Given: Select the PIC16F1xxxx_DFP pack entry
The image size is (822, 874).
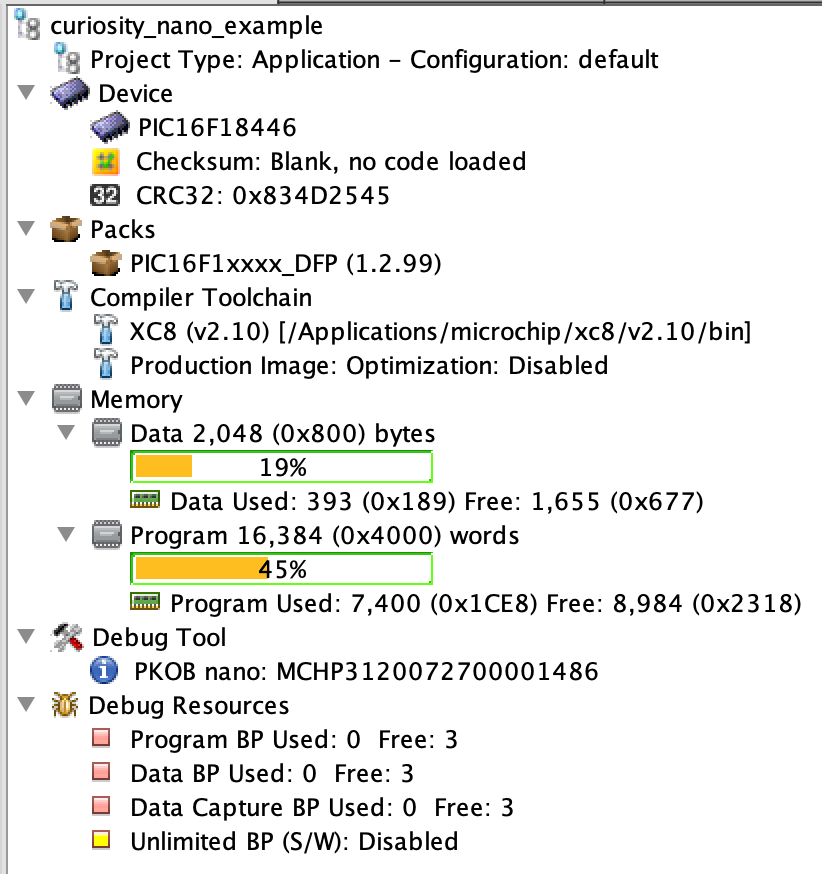Looking at the screenshot, I should [285, 263].
